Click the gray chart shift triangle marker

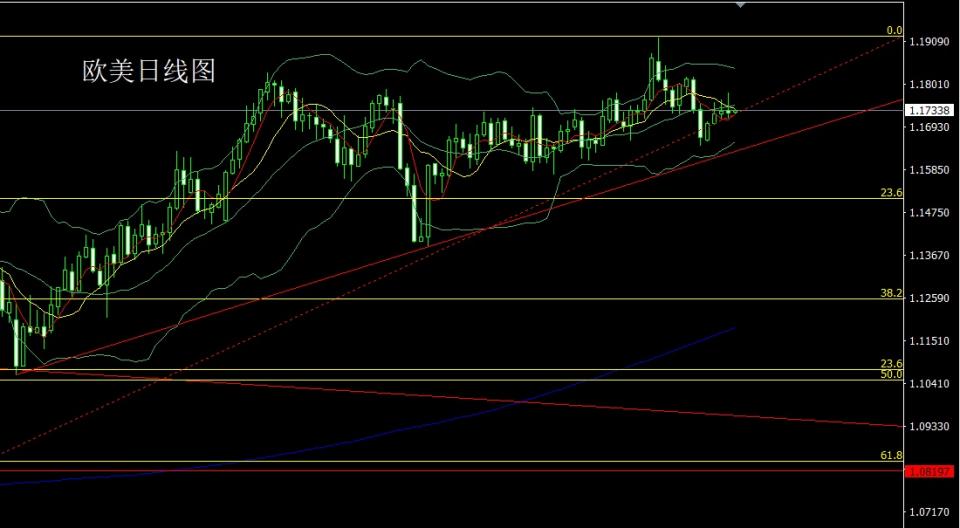[740, 5]
